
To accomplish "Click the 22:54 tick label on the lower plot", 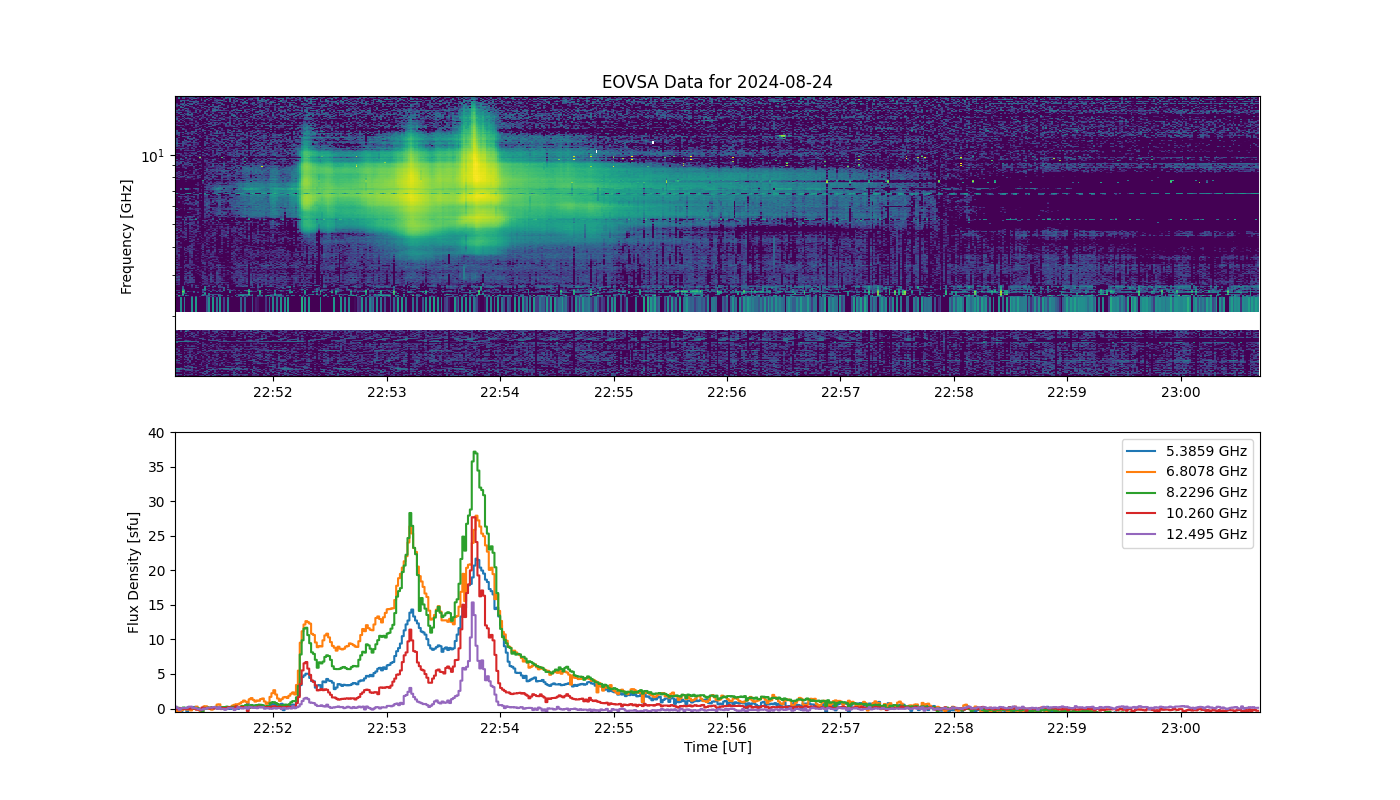I will click(499, 728).
